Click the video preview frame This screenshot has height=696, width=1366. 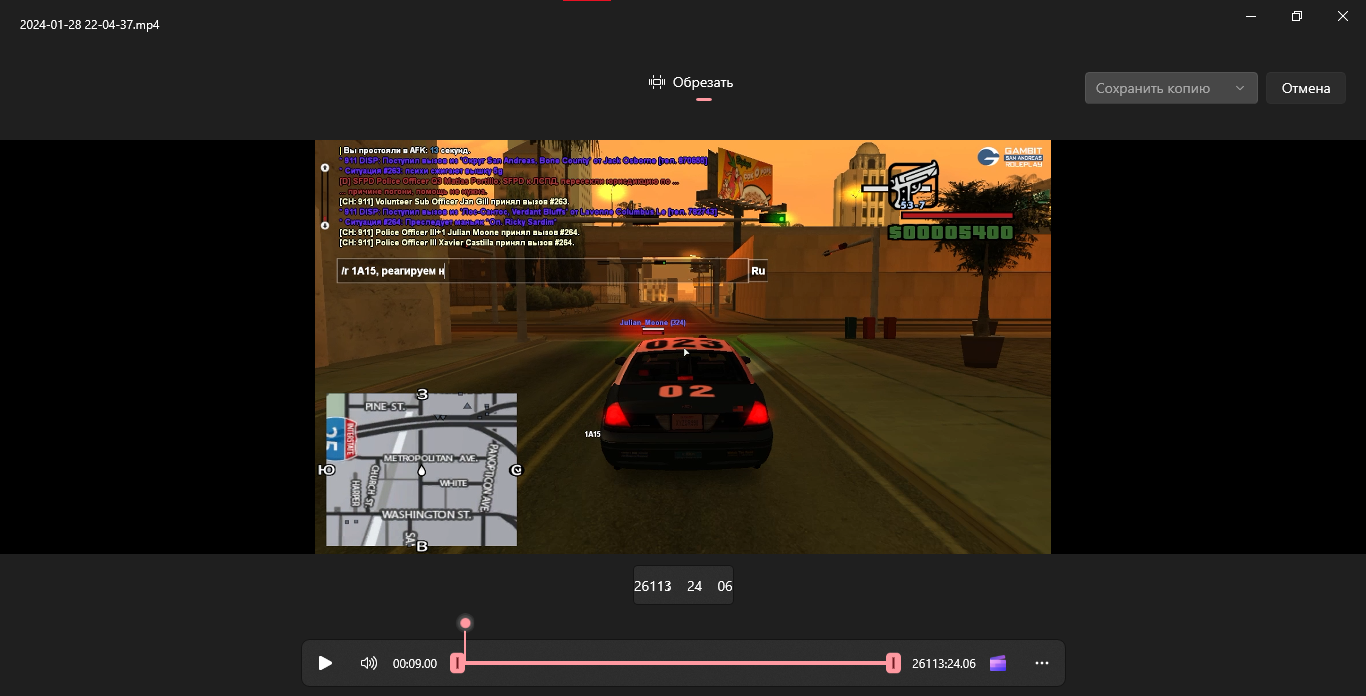[x=682, y=346]
